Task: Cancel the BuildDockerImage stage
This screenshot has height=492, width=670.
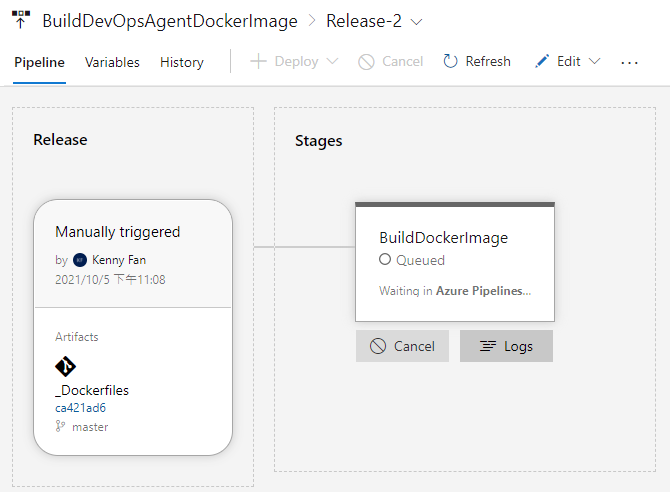Action: coord(402,346)
